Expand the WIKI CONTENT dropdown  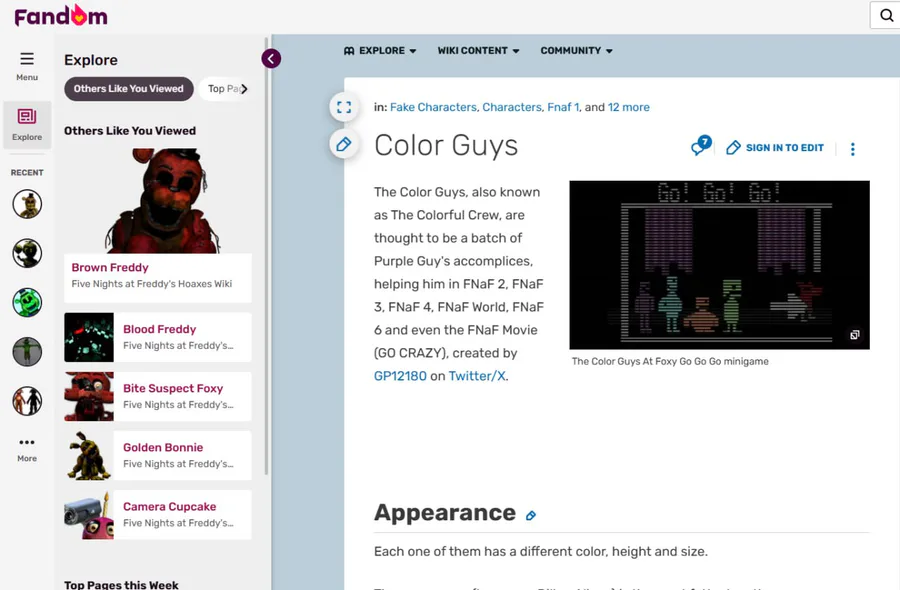[478, 51]
